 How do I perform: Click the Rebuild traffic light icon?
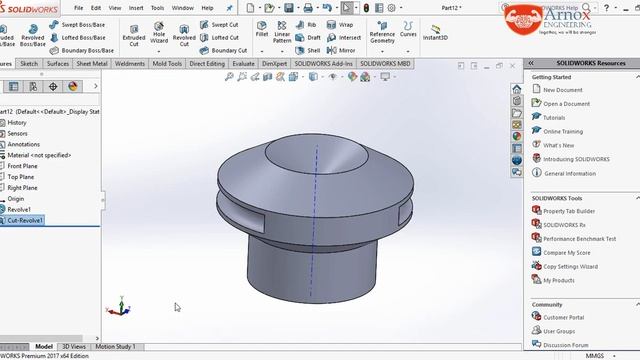[x=366, y=8]
